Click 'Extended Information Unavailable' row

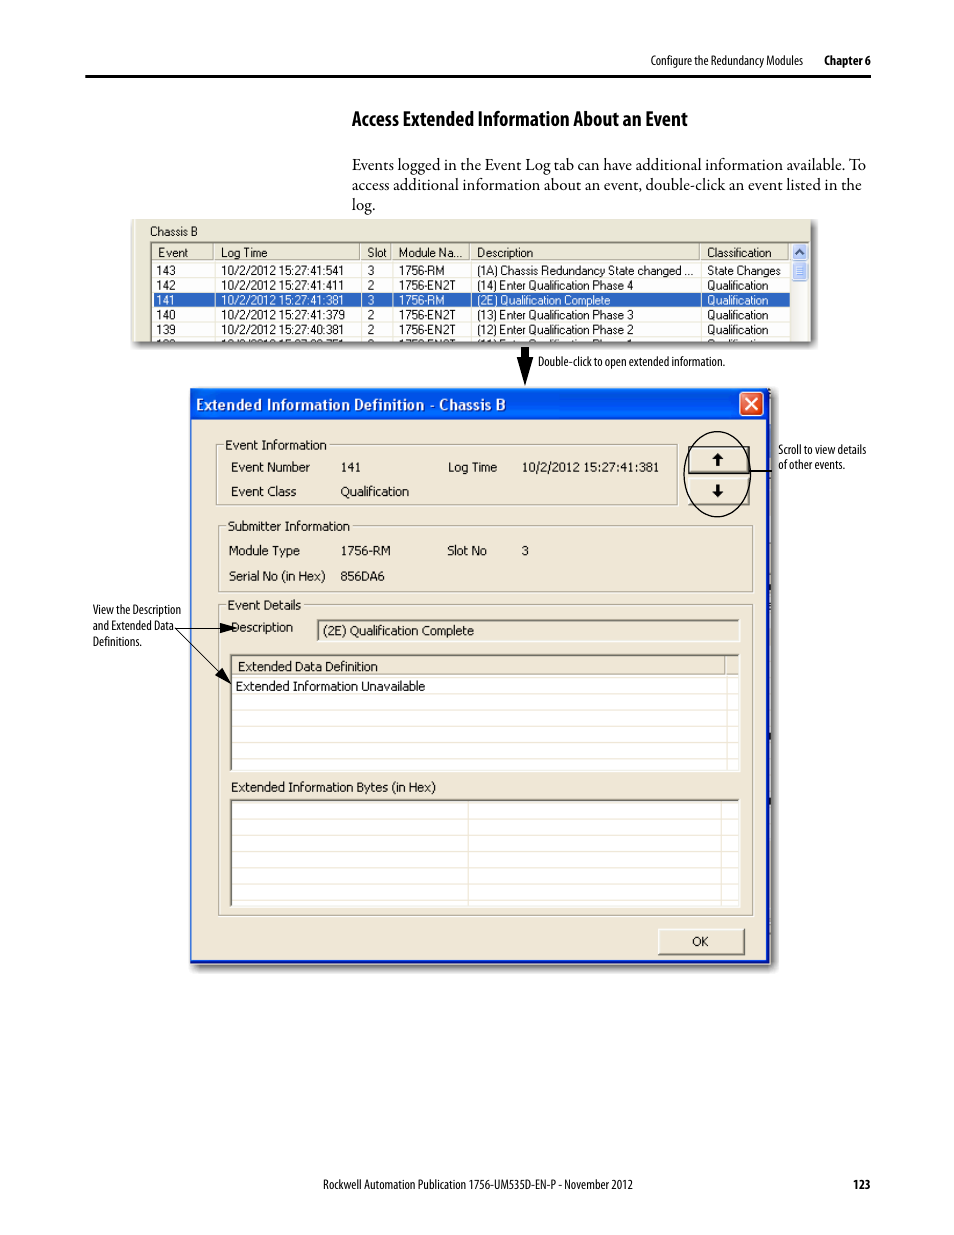pos(480,687)
